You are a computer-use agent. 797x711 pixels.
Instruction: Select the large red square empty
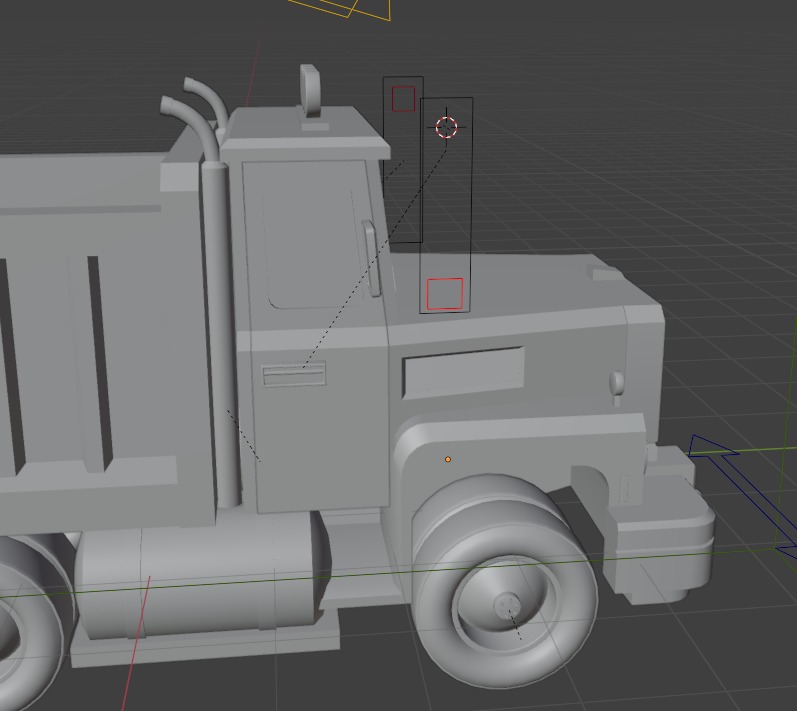pos(445,293)
